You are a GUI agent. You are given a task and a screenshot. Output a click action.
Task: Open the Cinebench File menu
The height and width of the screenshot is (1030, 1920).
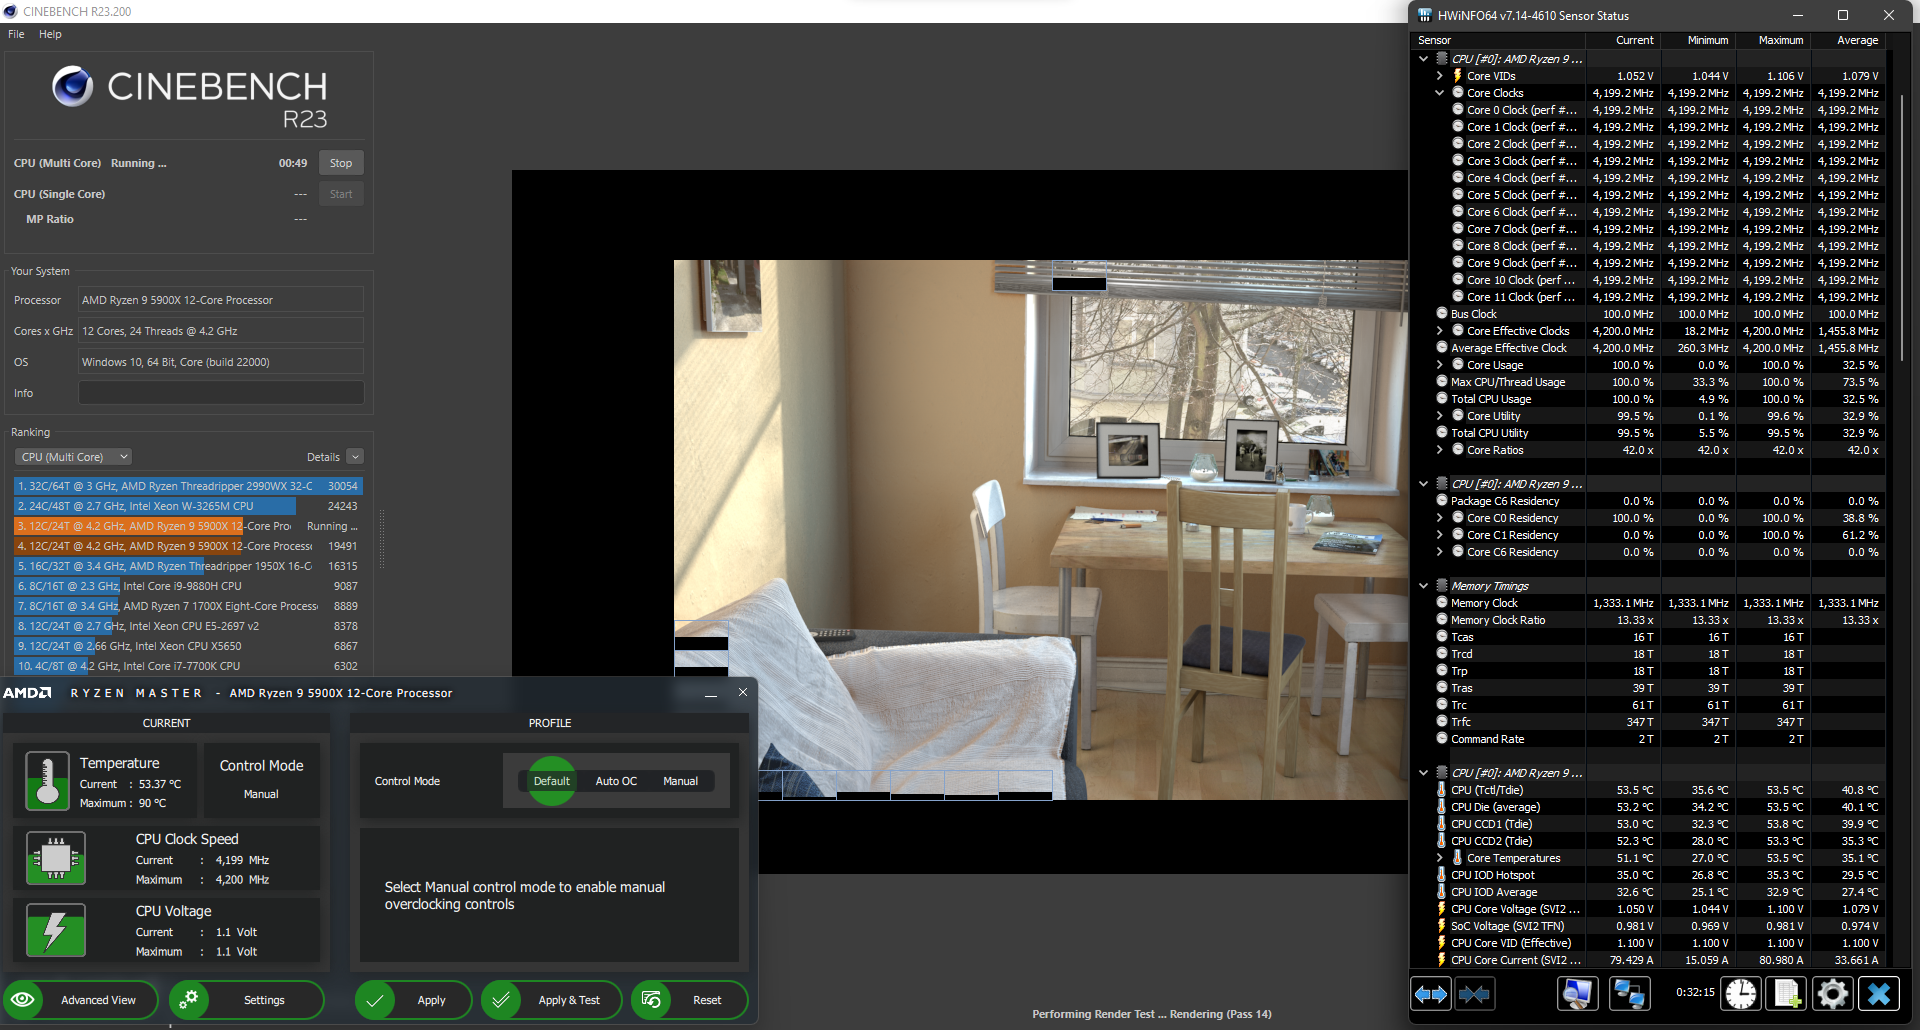(x=16, y=34)
